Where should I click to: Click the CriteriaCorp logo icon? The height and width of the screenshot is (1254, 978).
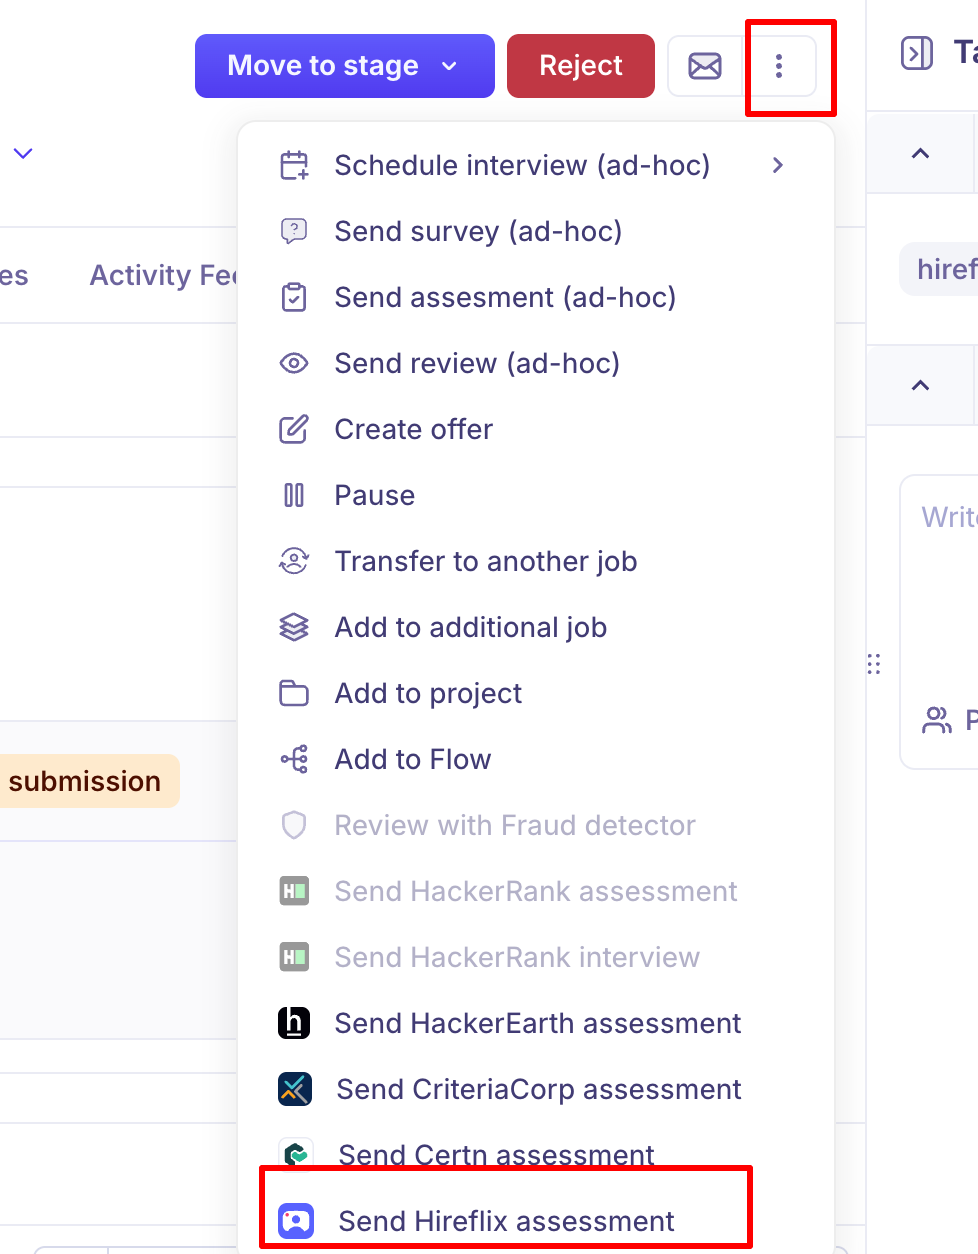point(294,1089)
